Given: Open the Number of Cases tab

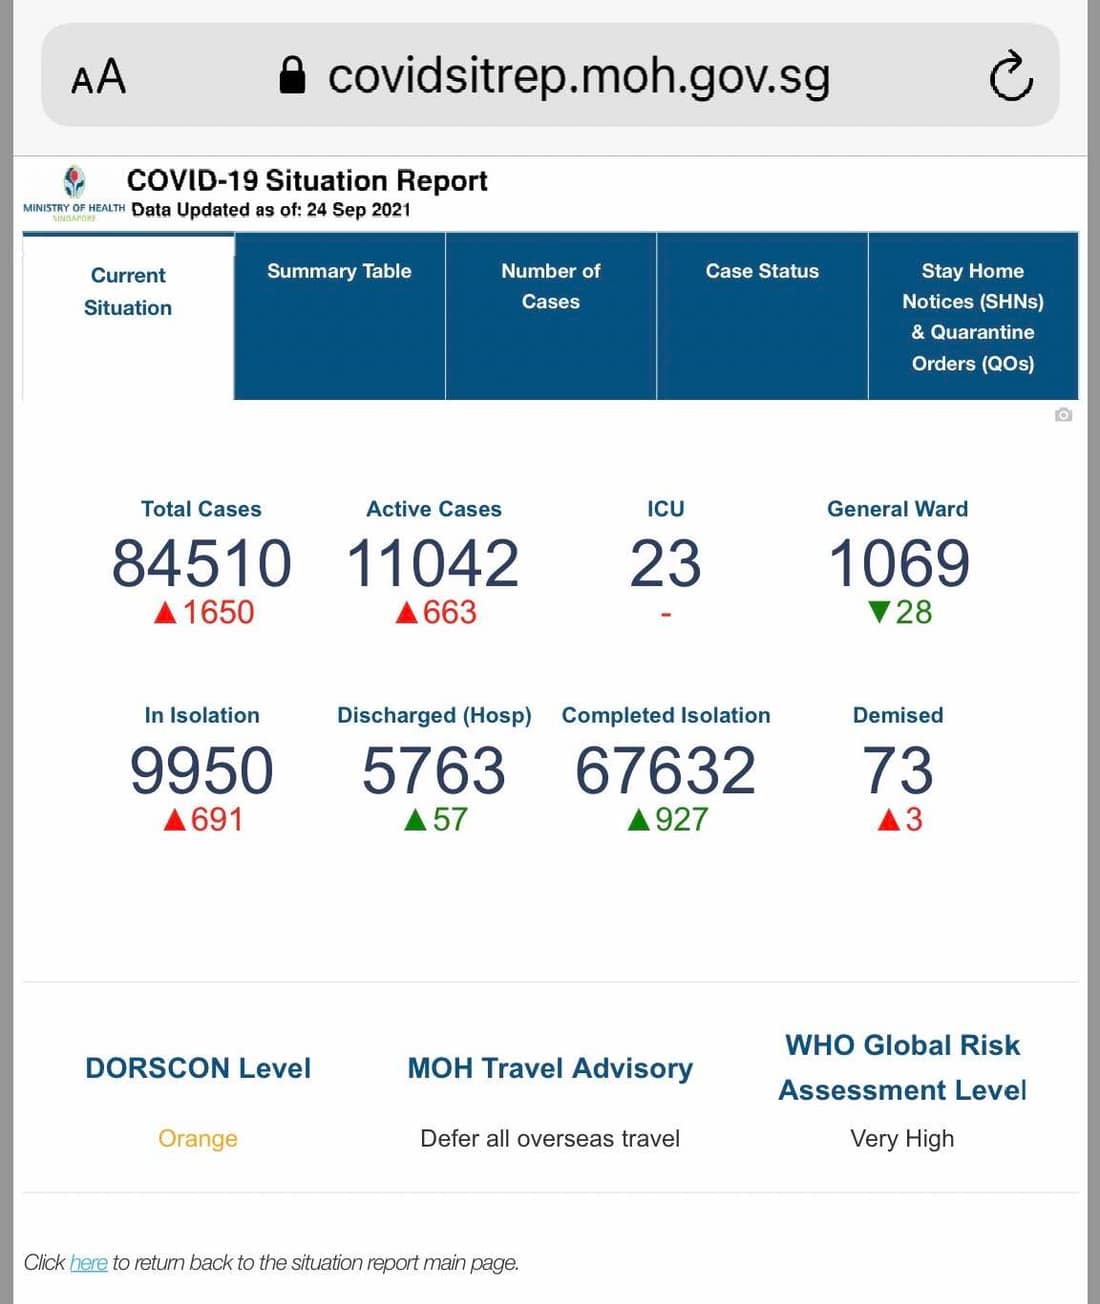Looking at the screenshot, I should (x=551, y=316).
